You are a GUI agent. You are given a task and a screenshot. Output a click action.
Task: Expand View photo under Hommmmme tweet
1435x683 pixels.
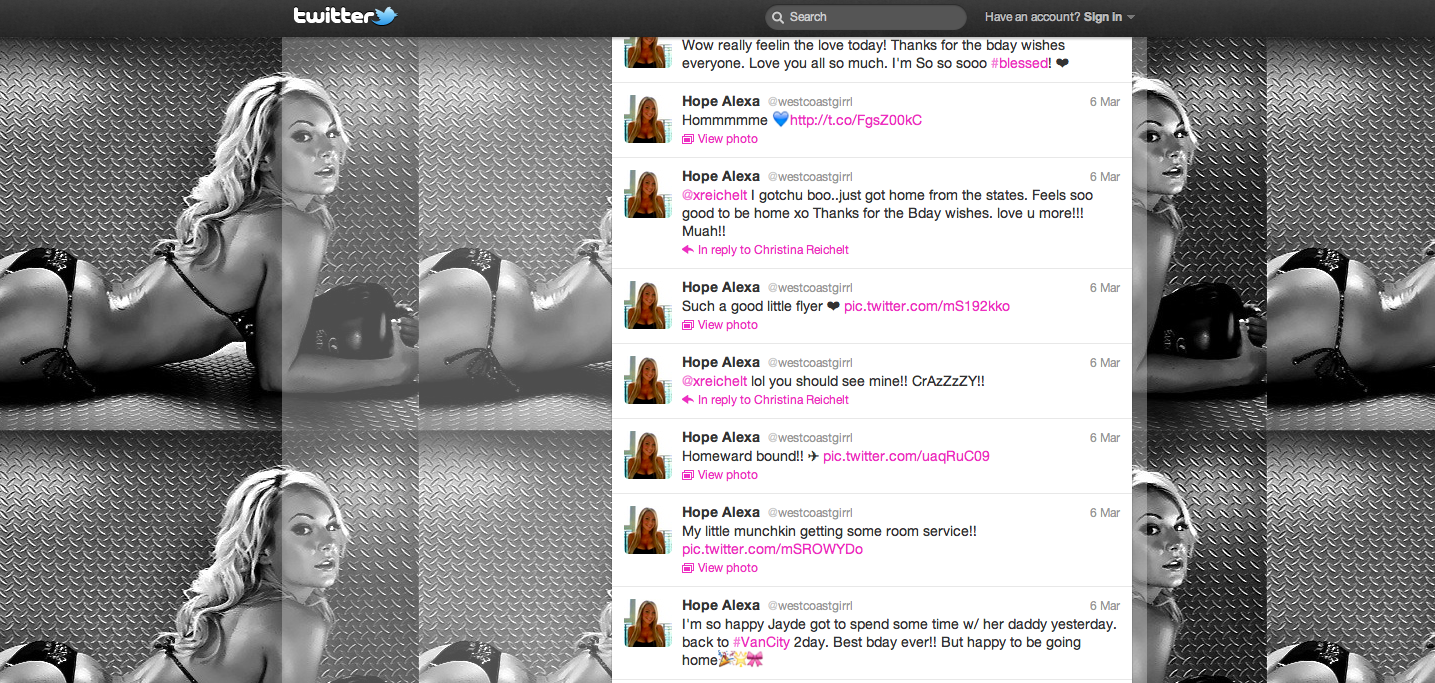[727, 139]
